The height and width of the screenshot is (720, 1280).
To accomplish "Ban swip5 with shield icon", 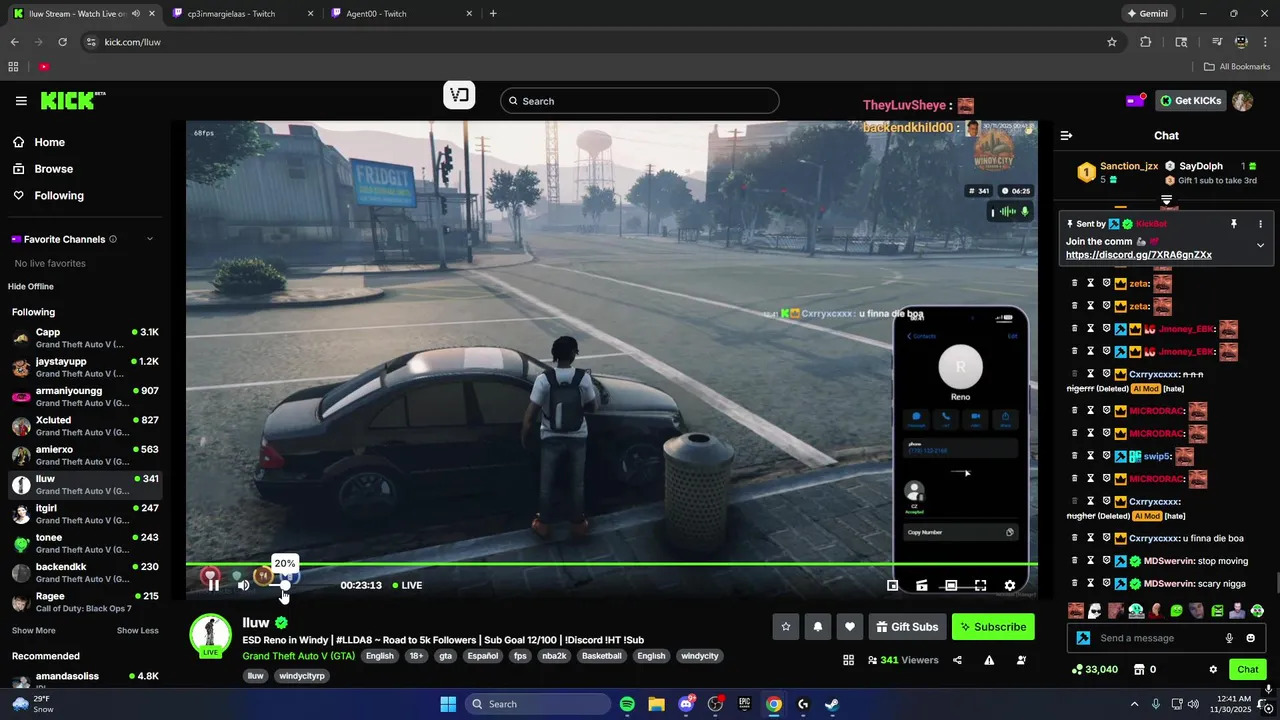I will tap(1107, 456).
